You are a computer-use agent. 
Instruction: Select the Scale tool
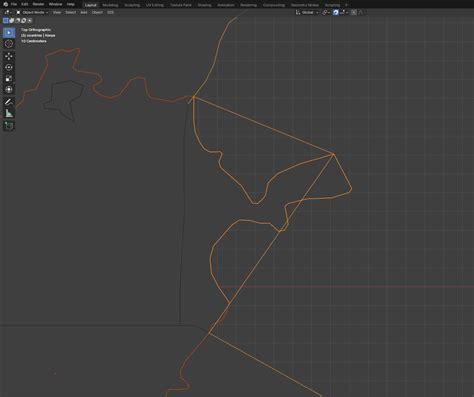9,79
